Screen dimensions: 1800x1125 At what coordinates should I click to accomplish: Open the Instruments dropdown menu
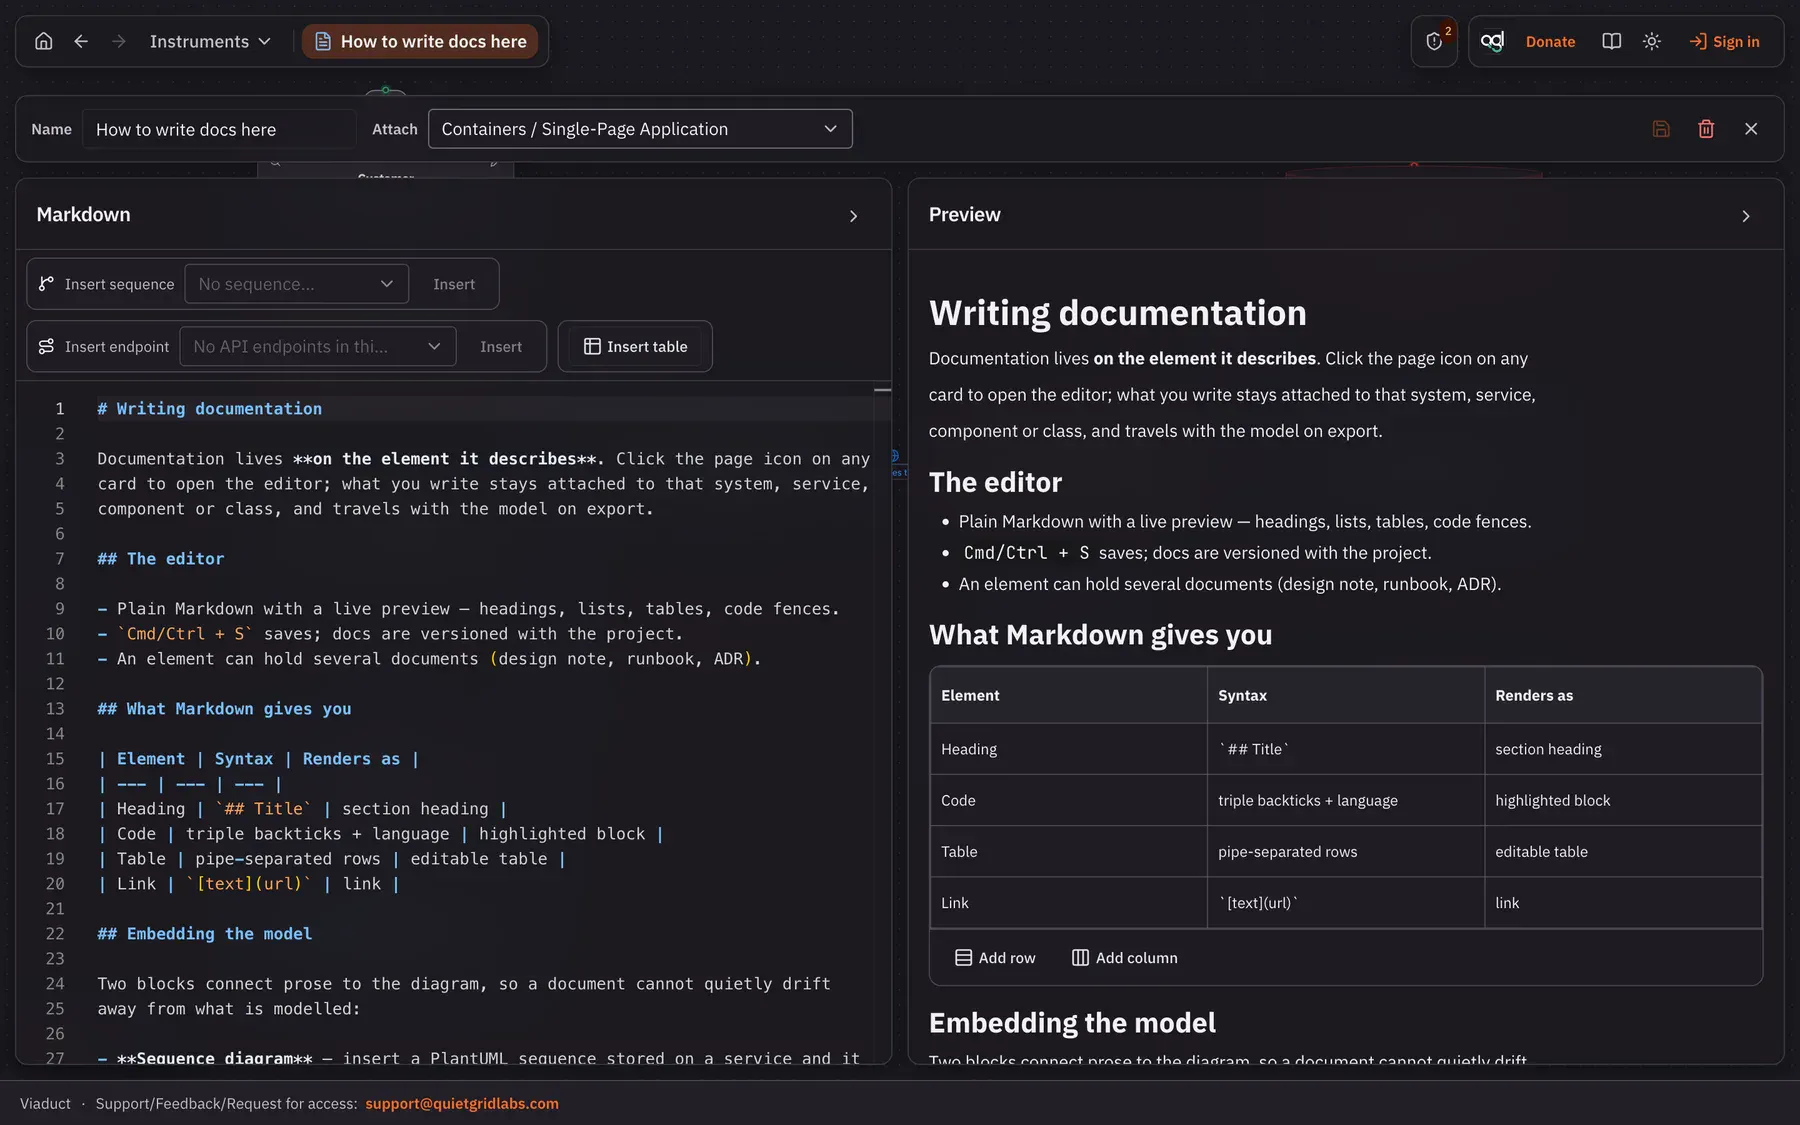210,41
